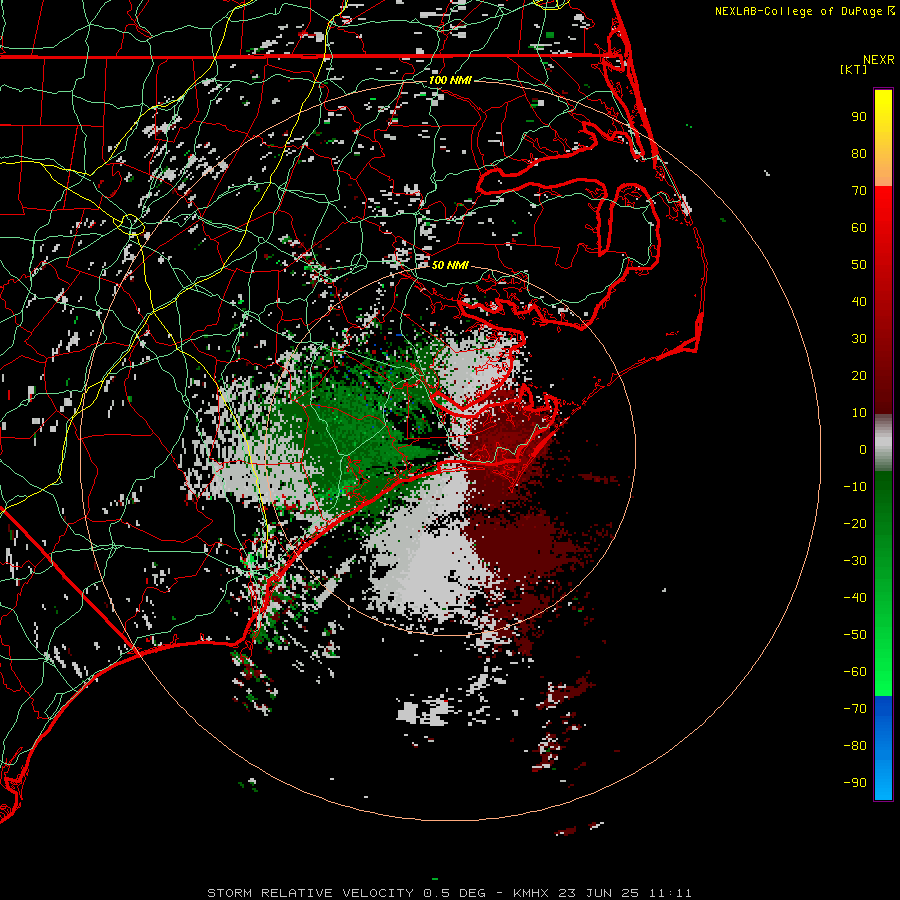Click the -30 value on velocity scale
Image resolution: width=900 pixels, height=900 pixels.
click(x=855, y=561)
